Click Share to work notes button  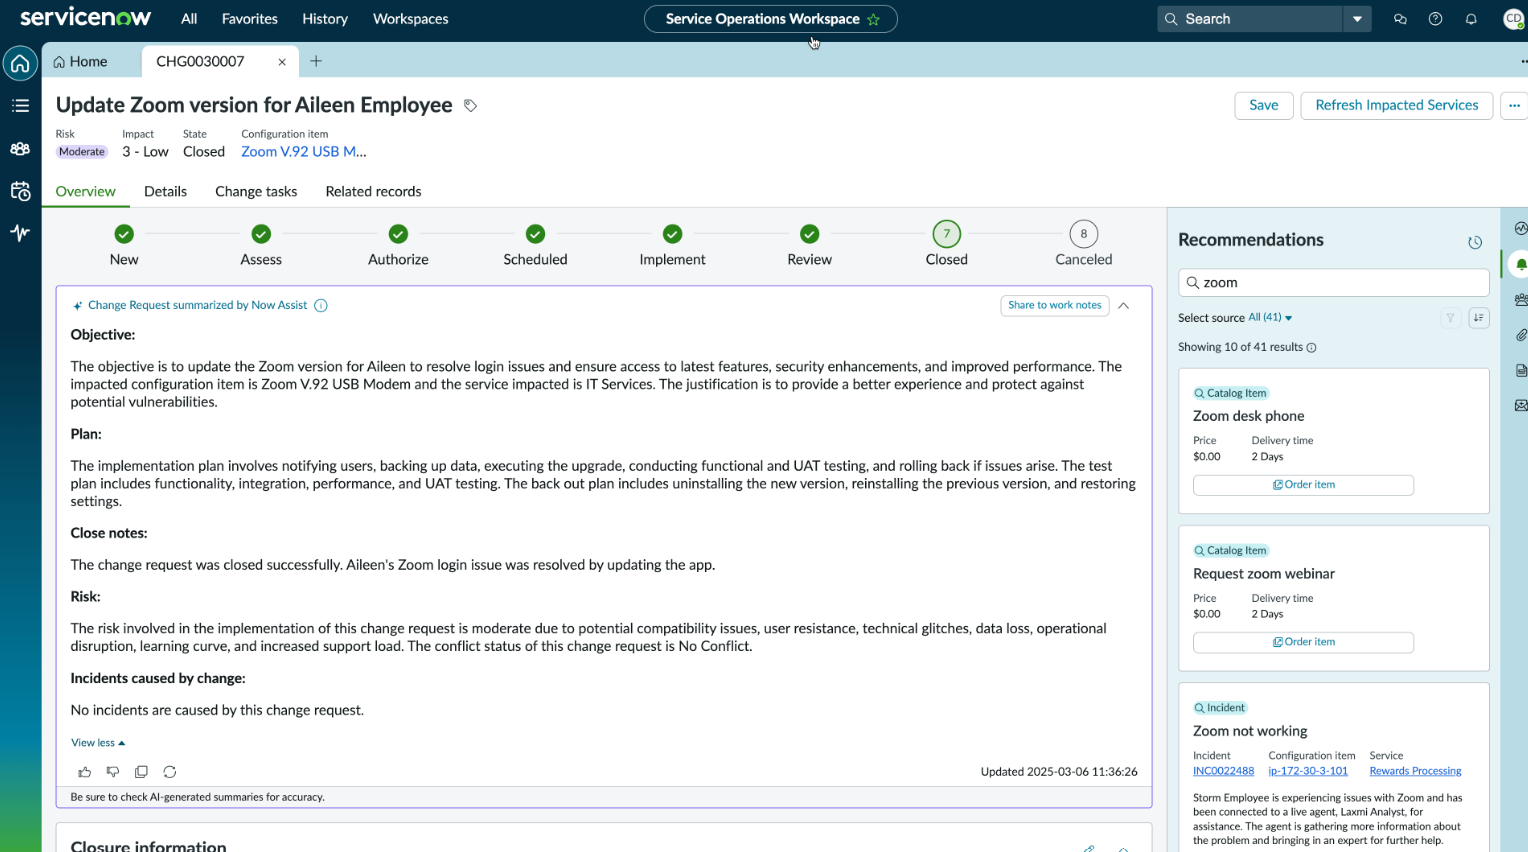click(x=1055, y=306)
